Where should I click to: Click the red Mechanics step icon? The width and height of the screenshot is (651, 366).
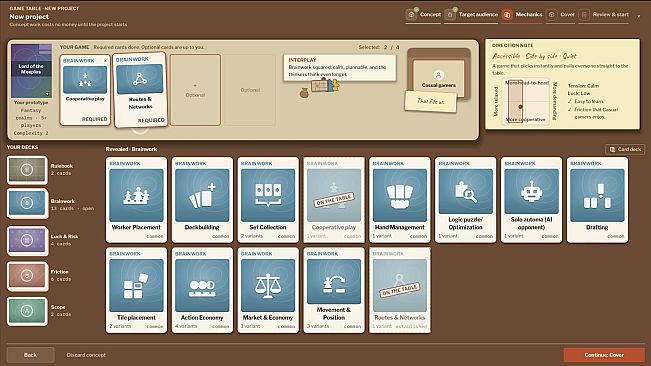(507, 15)
